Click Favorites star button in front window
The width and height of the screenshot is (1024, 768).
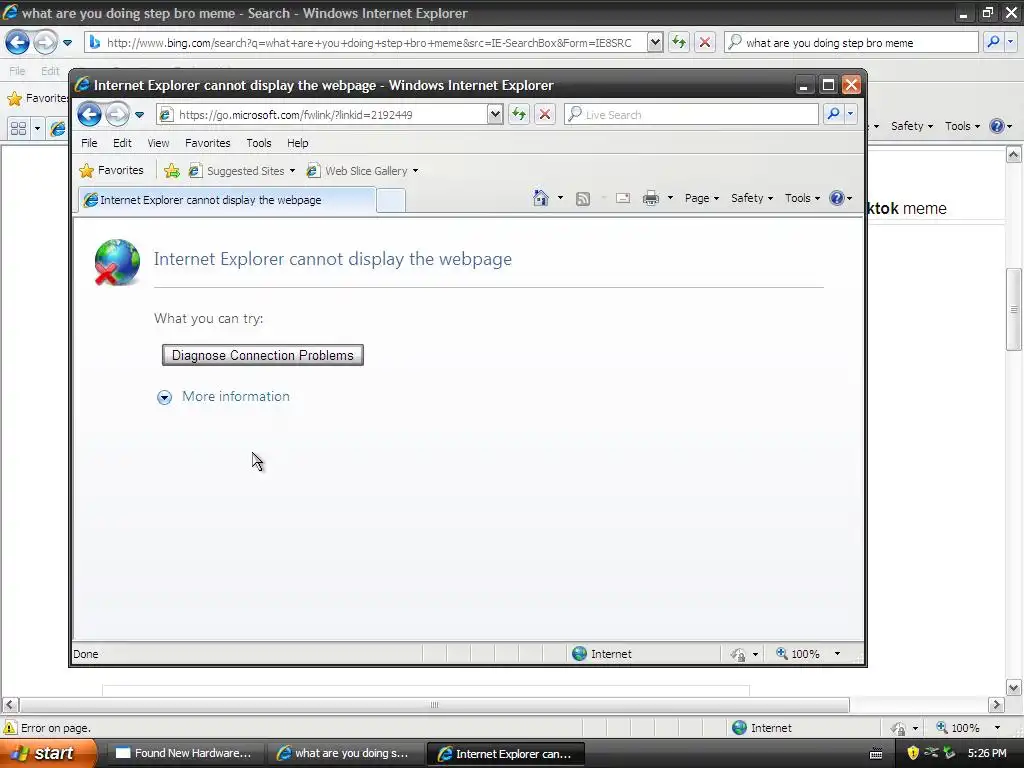pyautogui.click(x=111, y=170)
